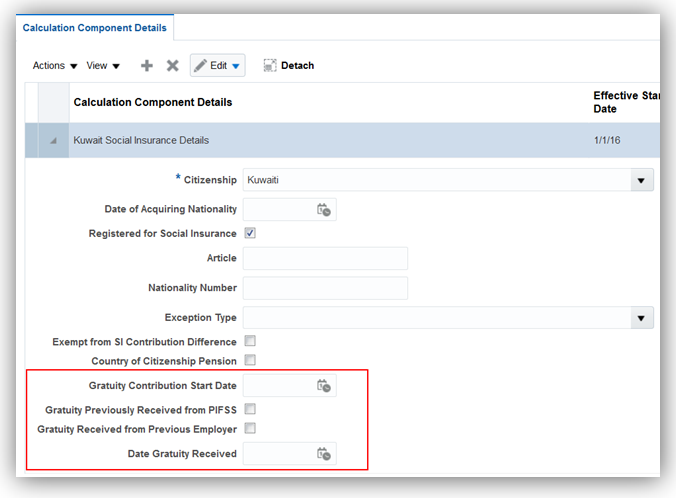676x498 pixels.
Task: Click the Calculation Component Details column header
Action: tap(153, 102)
